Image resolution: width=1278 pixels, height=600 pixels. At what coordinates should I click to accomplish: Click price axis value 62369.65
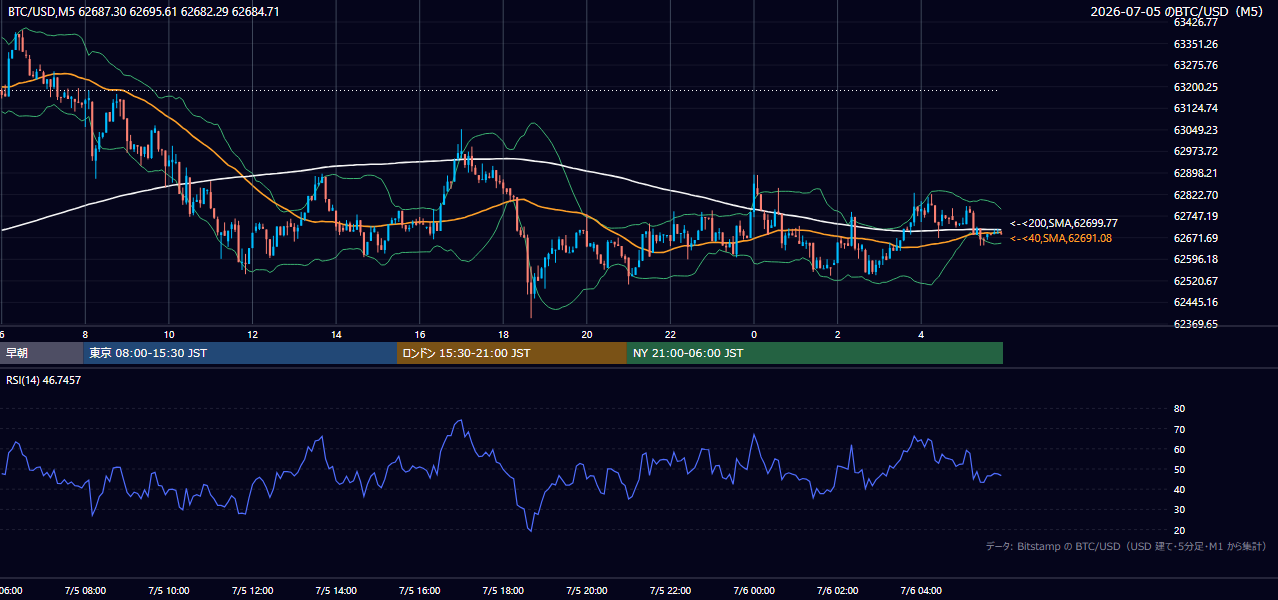1195,324
